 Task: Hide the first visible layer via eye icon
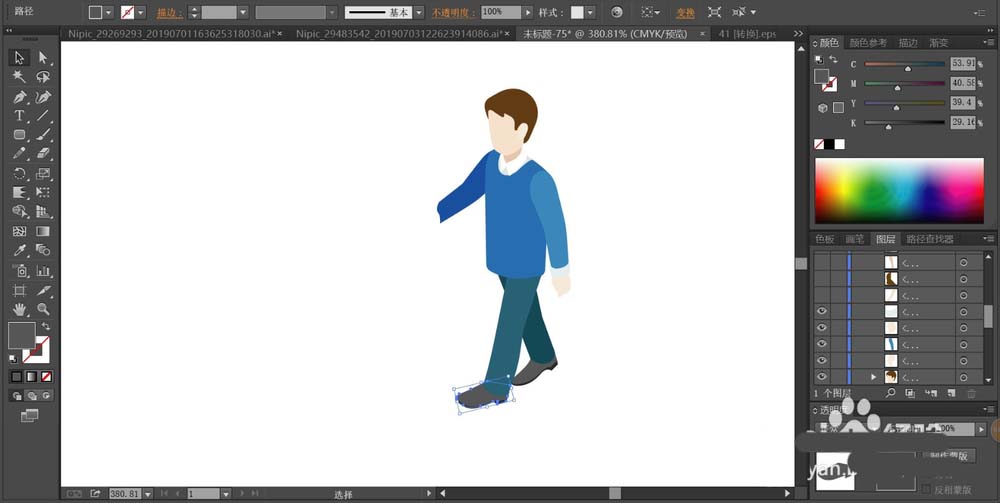point(822,311)
